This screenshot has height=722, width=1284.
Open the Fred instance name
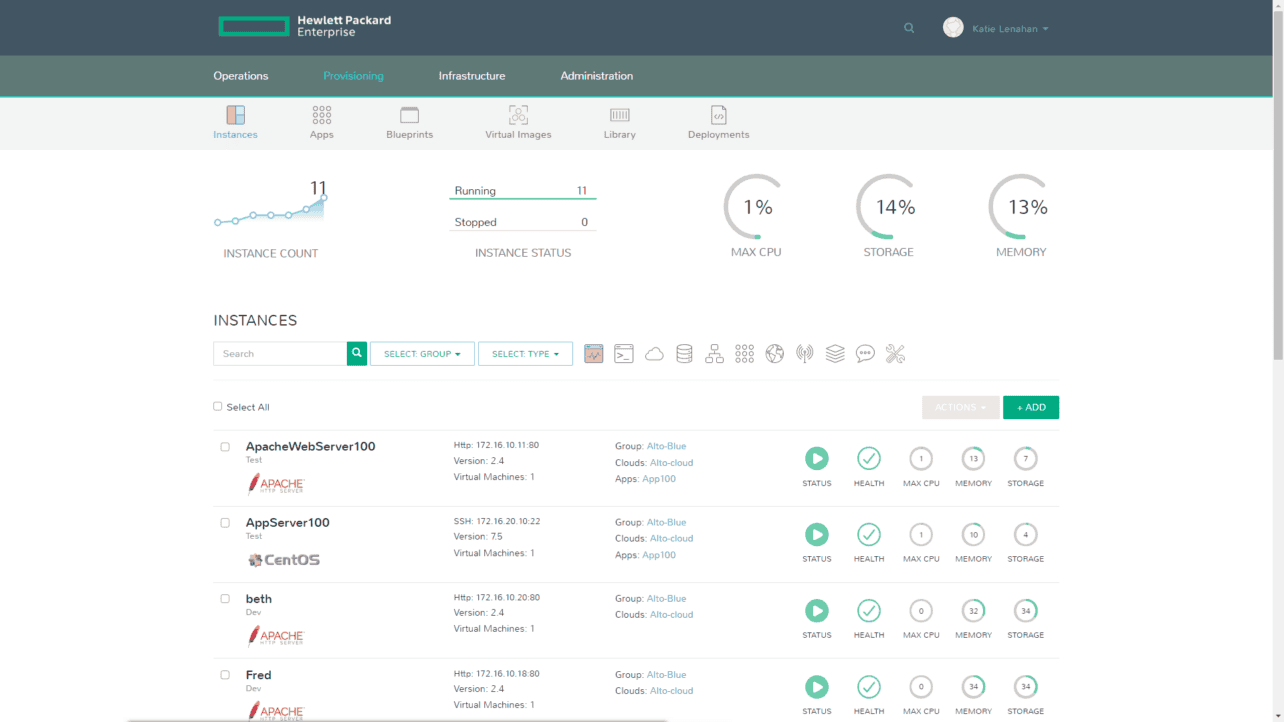pyautogui.click(x=259, y=675)
